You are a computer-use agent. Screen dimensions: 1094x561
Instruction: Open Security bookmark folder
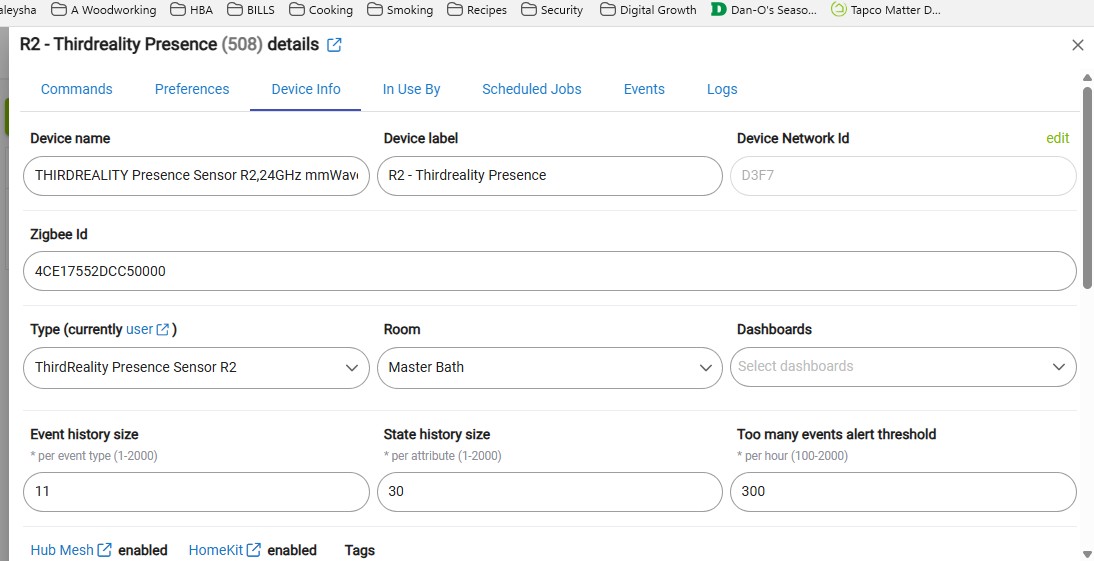pyautogui.click(x=552, y=10)
